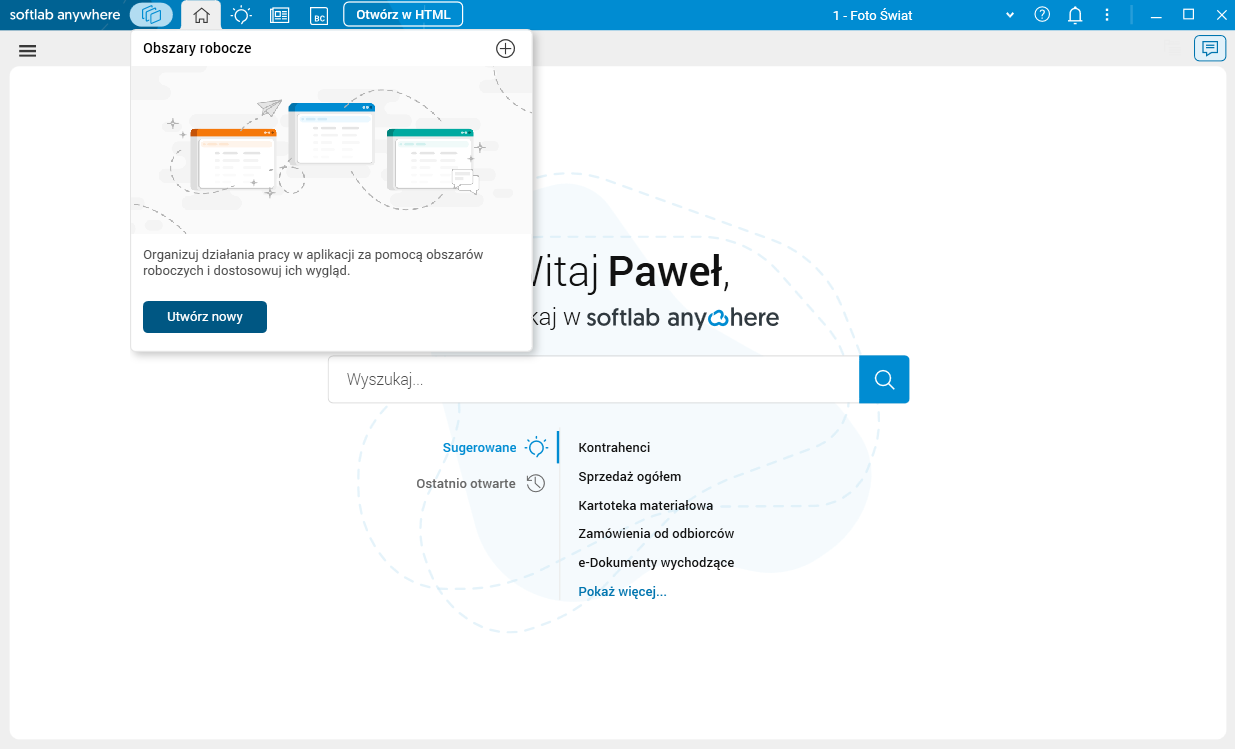Image resolution: width=1235 pixels, height=749 pixels.
Task: Click the Wyszukaj search field
Action: 594,379
